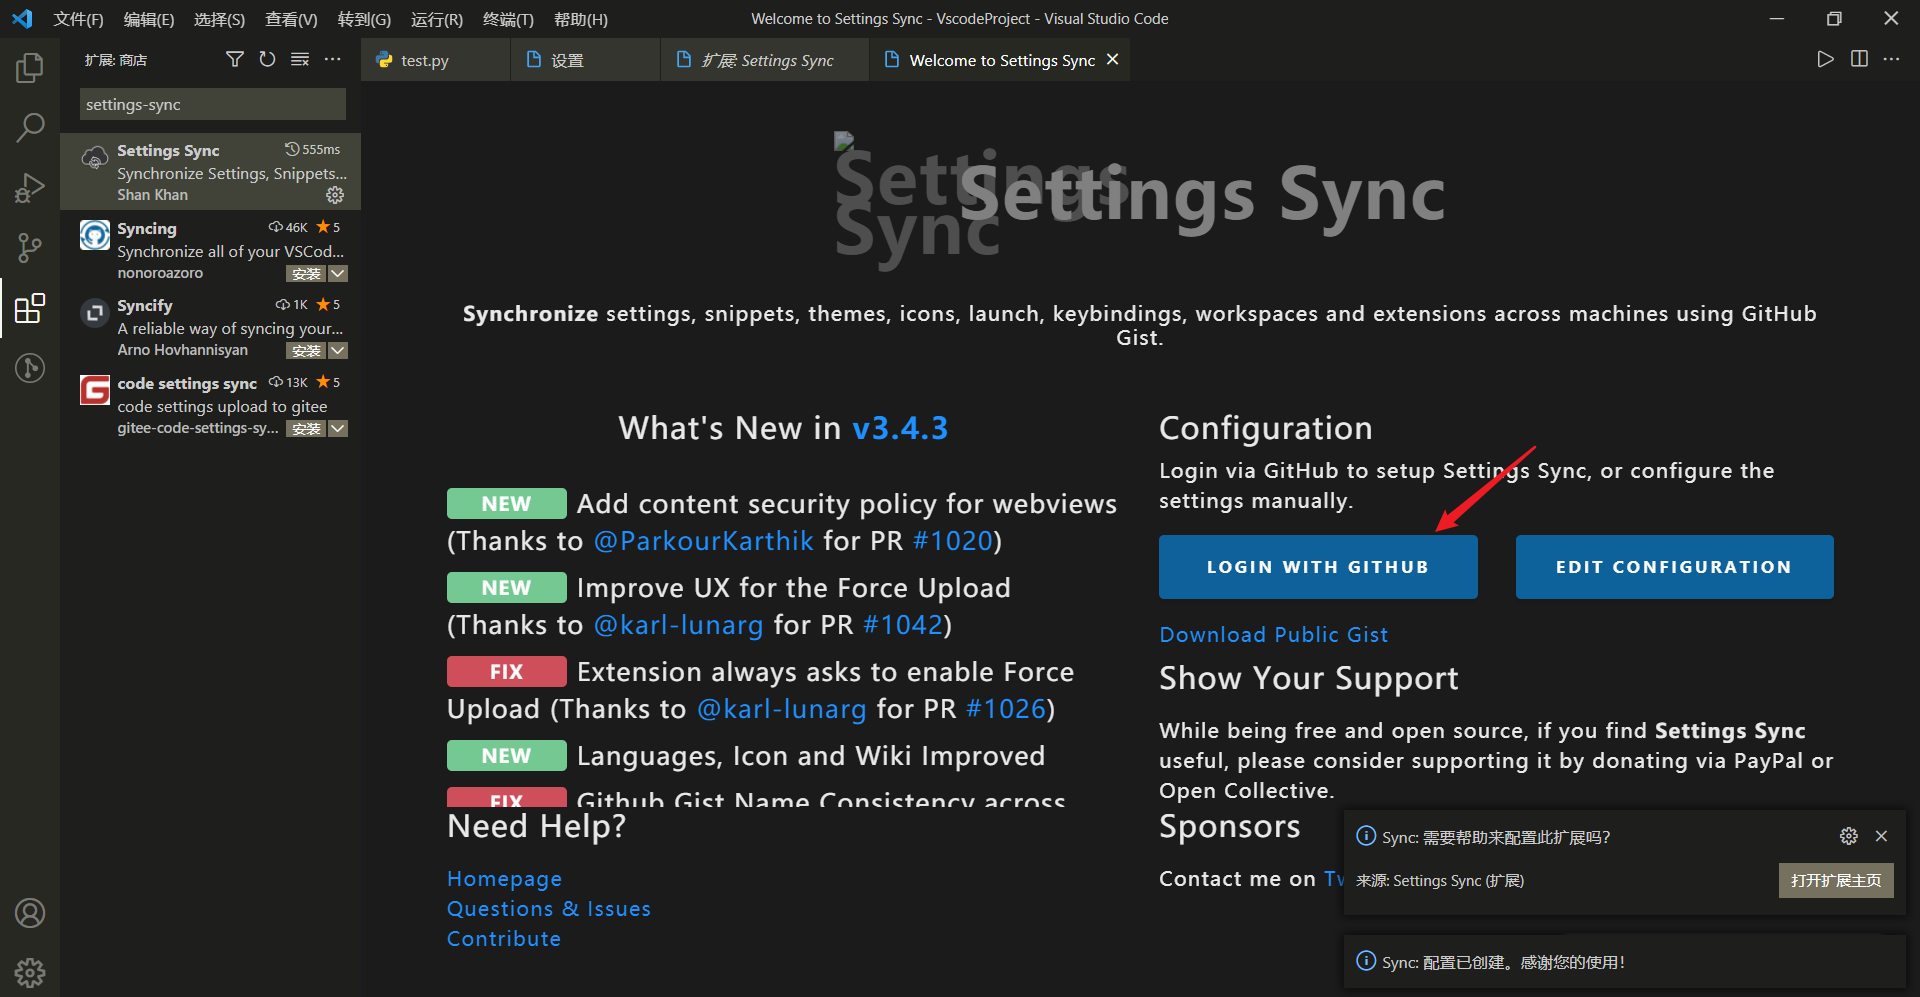
Task: Open manage gear for Settings Sync extension
Action: click(335, 195)
